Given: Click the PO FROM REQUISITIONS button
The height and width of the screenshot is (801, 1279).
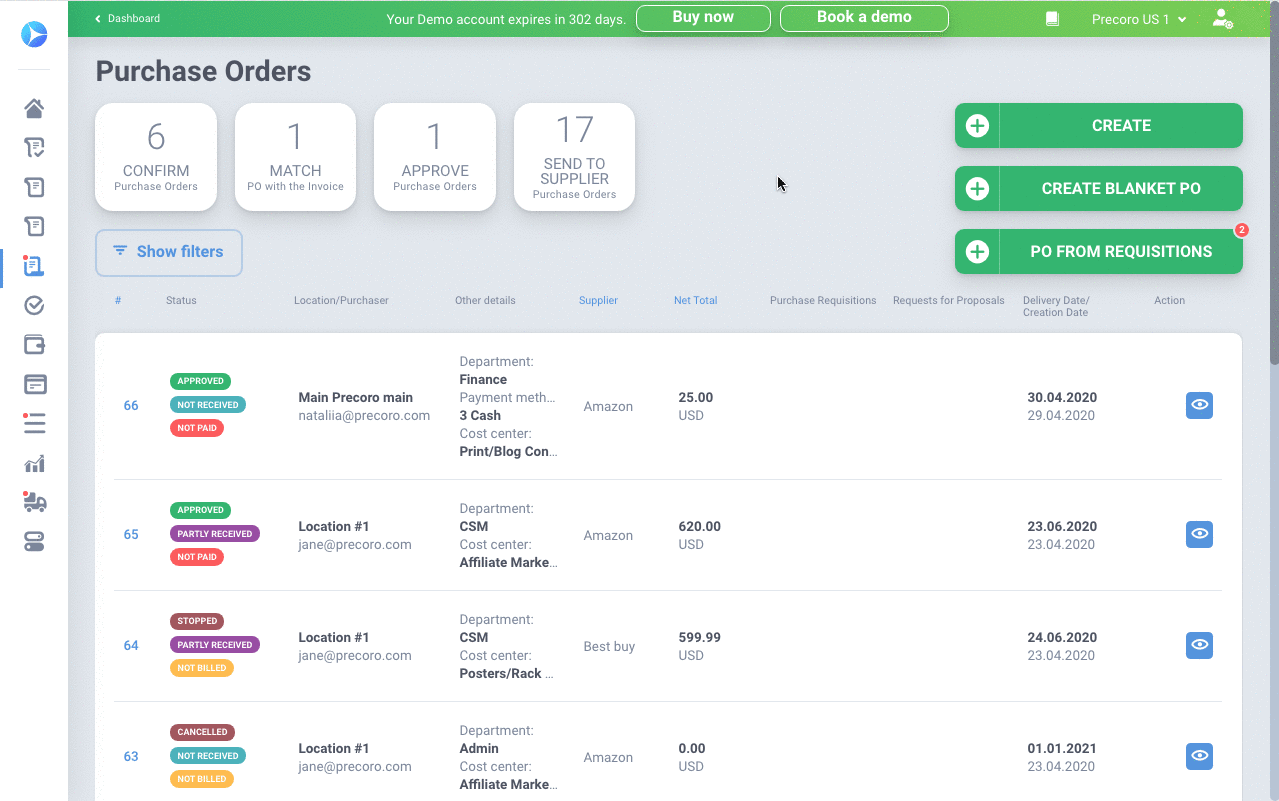Looking at the screenshot, I should click(x=1099, y=252).
